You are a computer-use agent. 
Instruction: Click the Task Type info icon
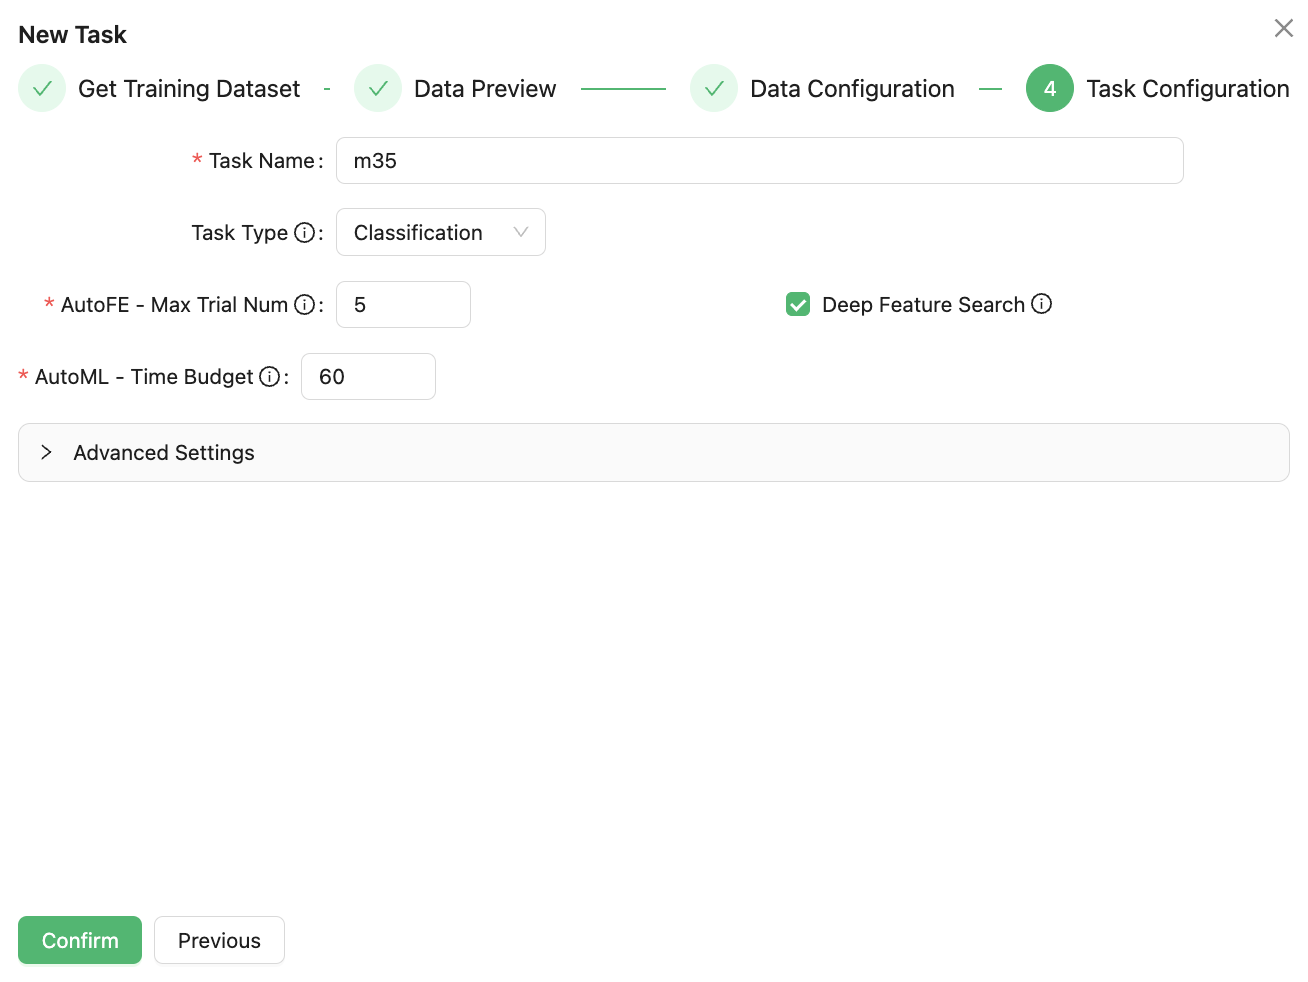pos(304,233)
